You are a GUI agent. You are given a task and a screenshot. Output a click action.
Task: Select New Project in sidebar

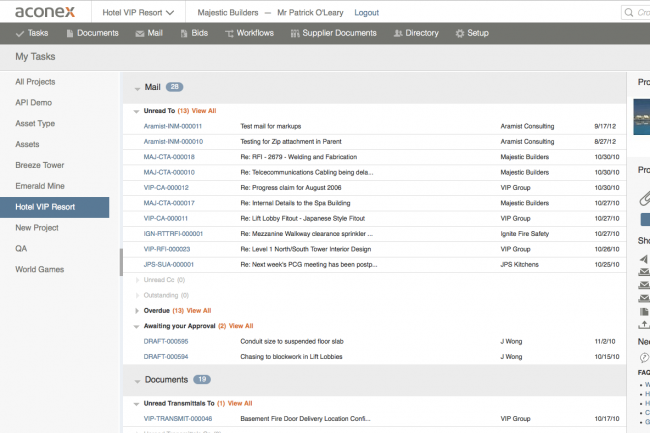click(37, 228)
